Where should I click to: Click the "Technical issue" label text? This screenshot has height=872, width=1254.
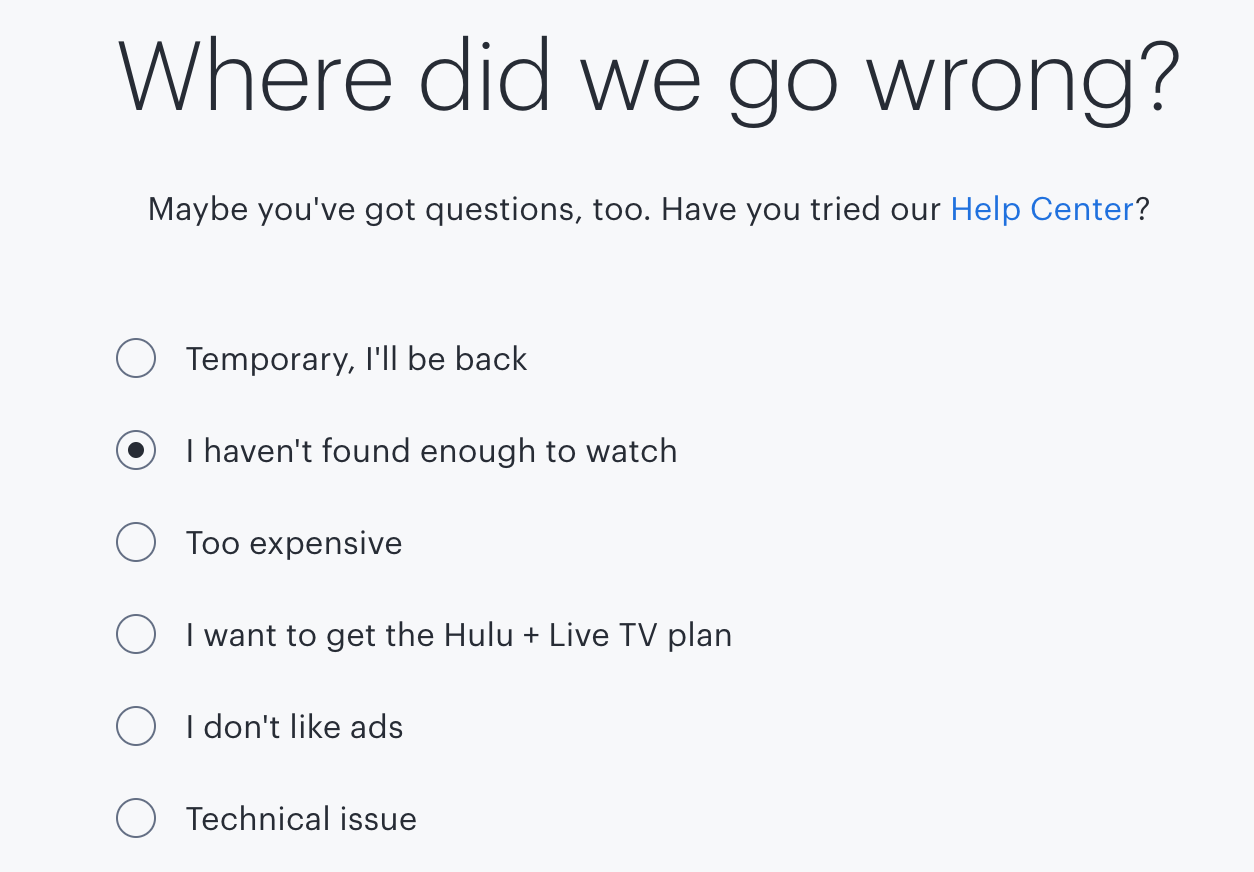point(301,819)
